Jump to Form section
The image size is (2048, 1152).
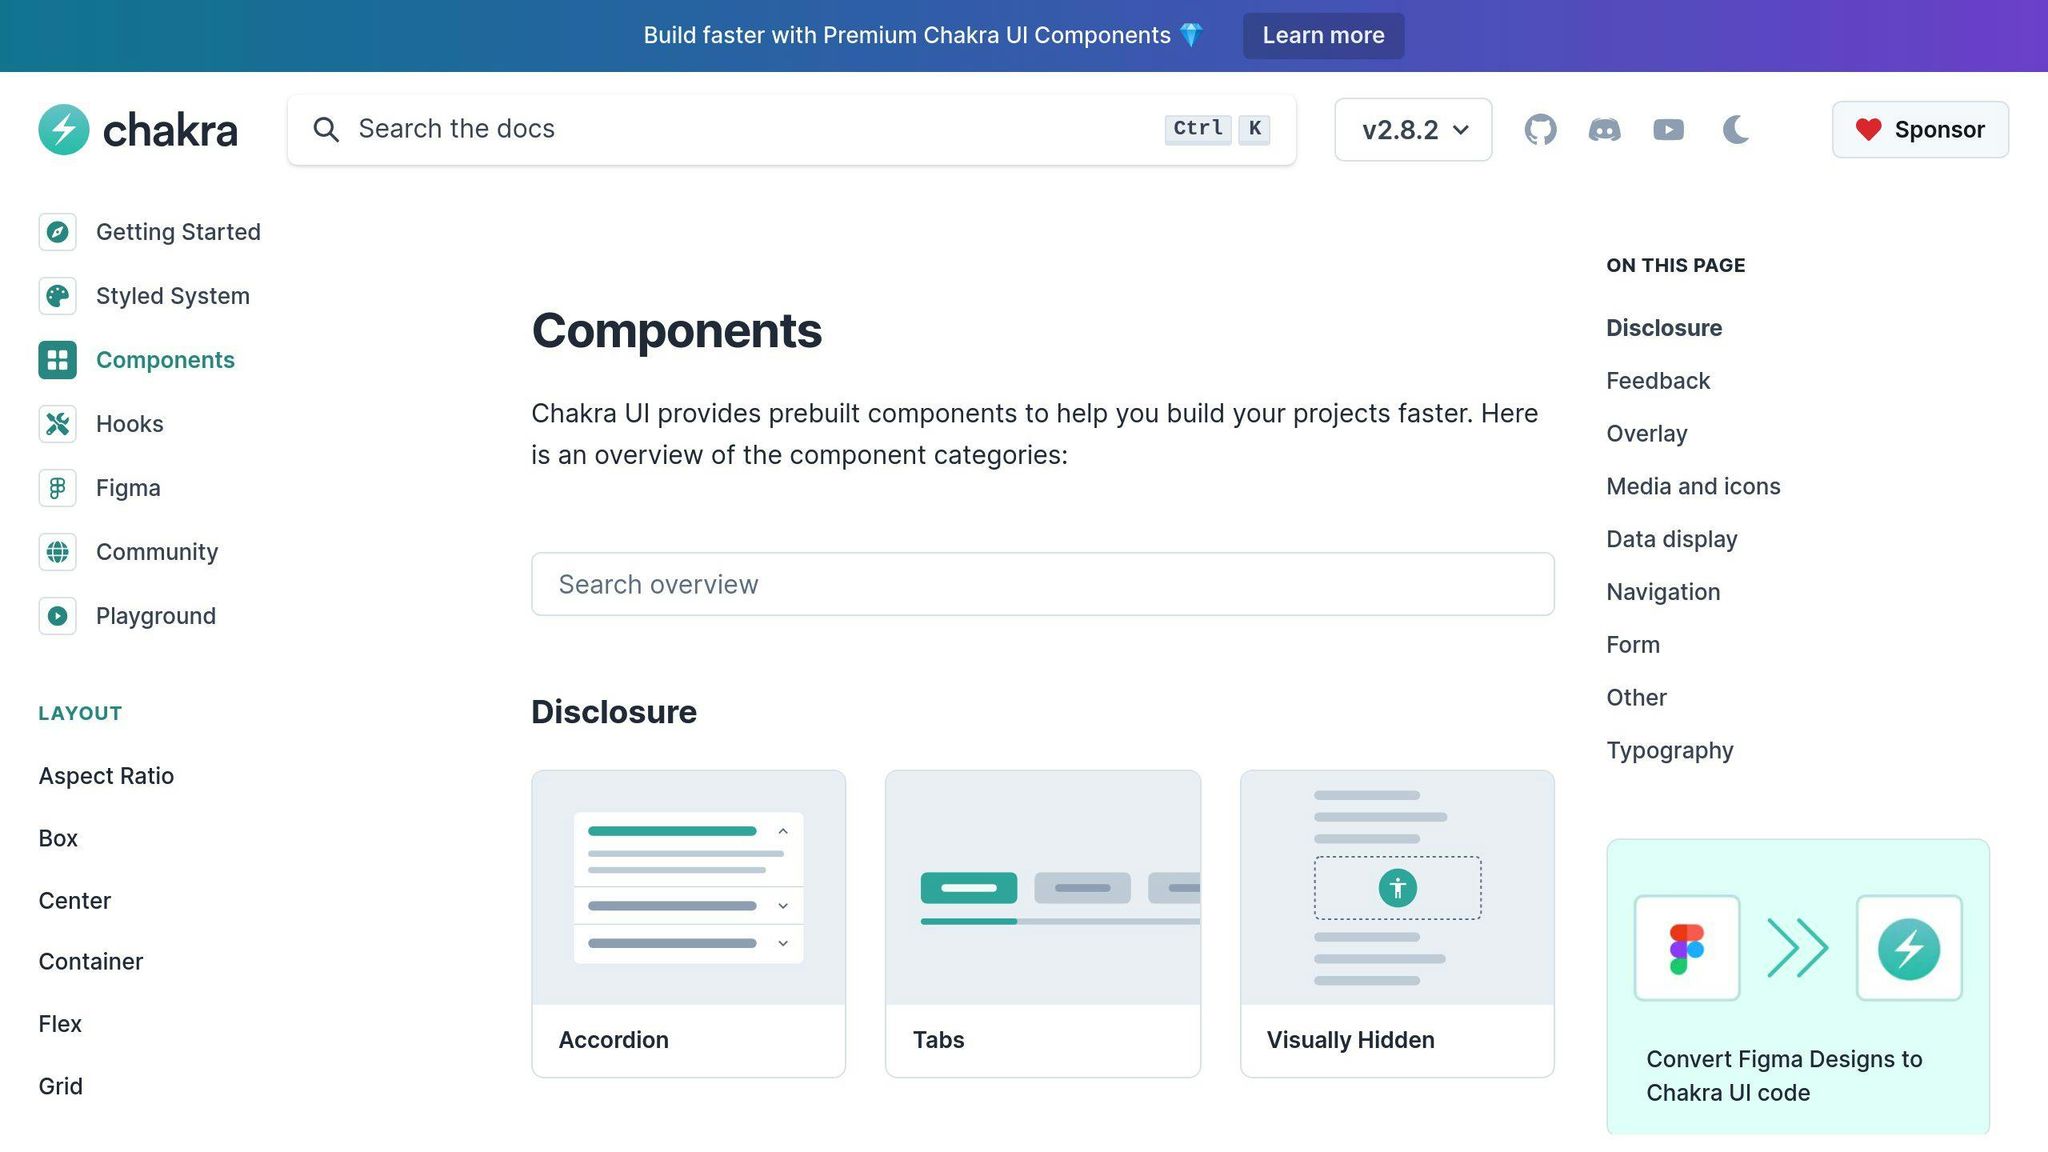pos(1633,645)
